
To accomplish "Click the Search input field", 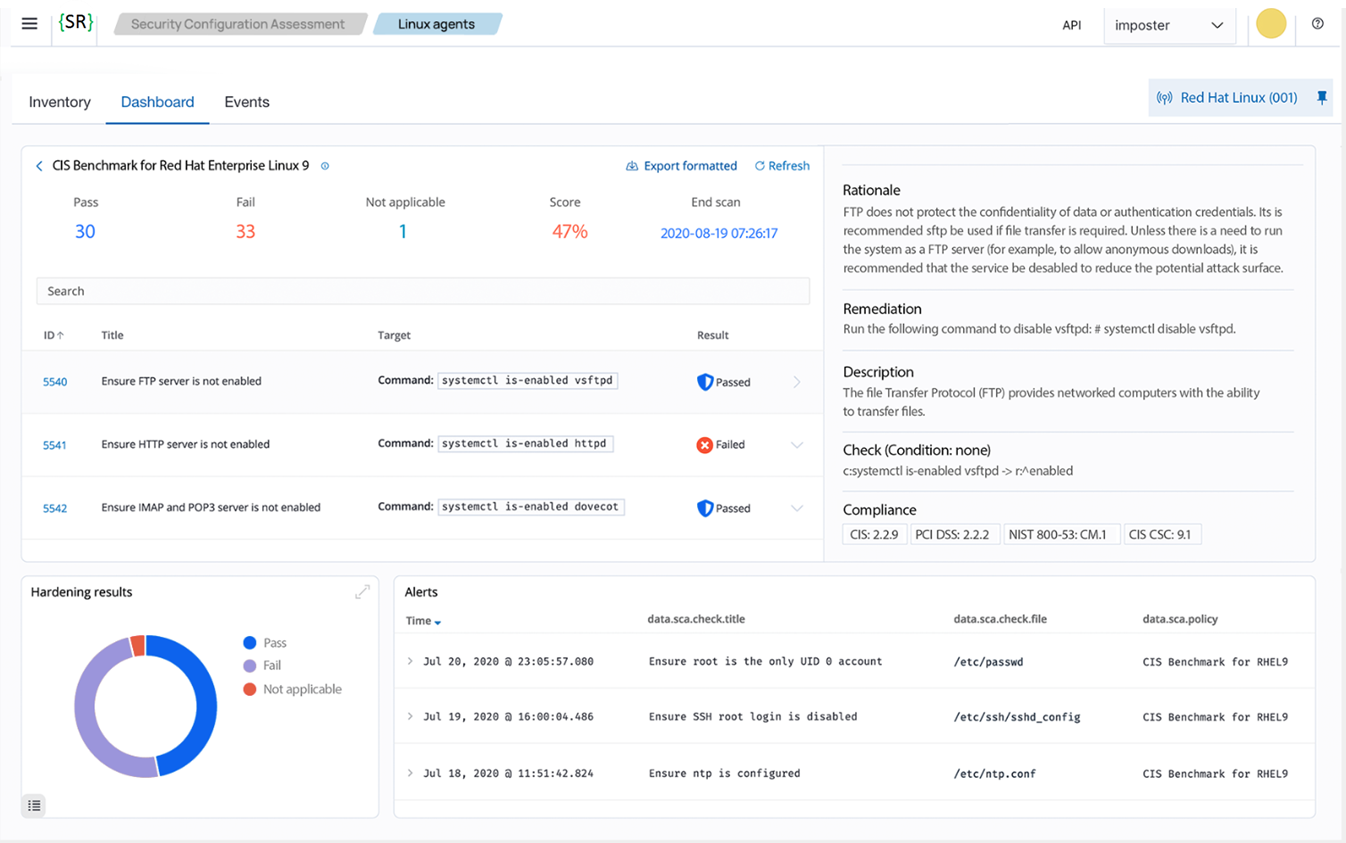I will click(x=422, y=291).
